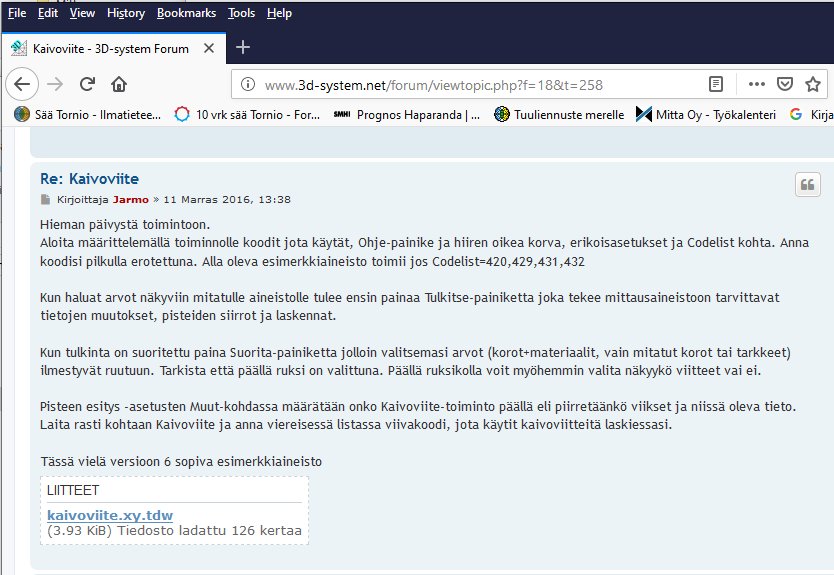Bookmark this page with star icon
Screen dimensions: 834x575
tap(814, 84)
